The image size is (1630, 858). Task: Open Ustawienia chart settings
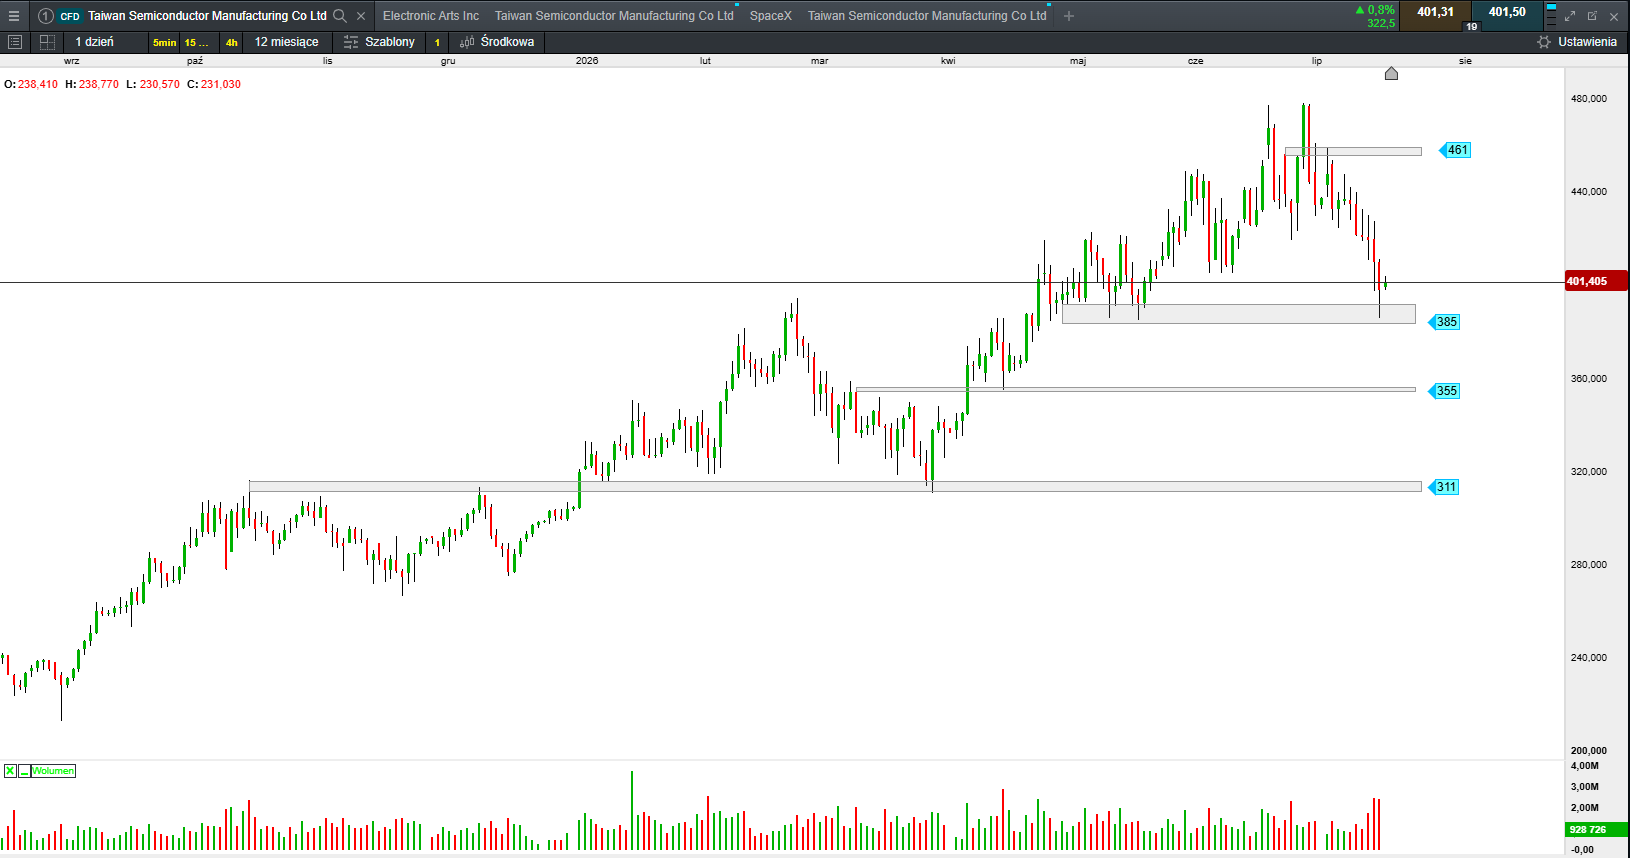pos(1577,42)
